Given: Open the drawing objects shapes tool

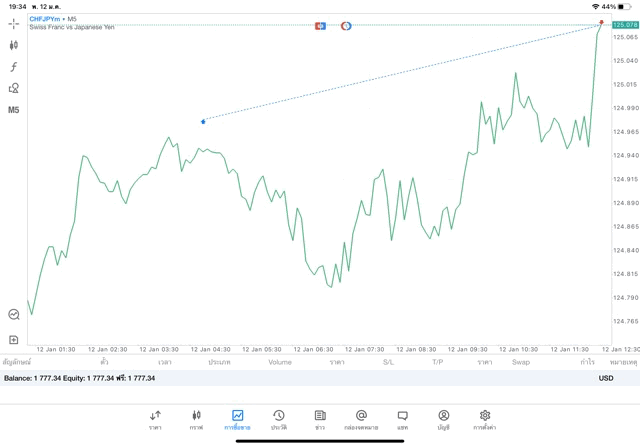Looking at the screenshot, I should click(x=14, y=88).
